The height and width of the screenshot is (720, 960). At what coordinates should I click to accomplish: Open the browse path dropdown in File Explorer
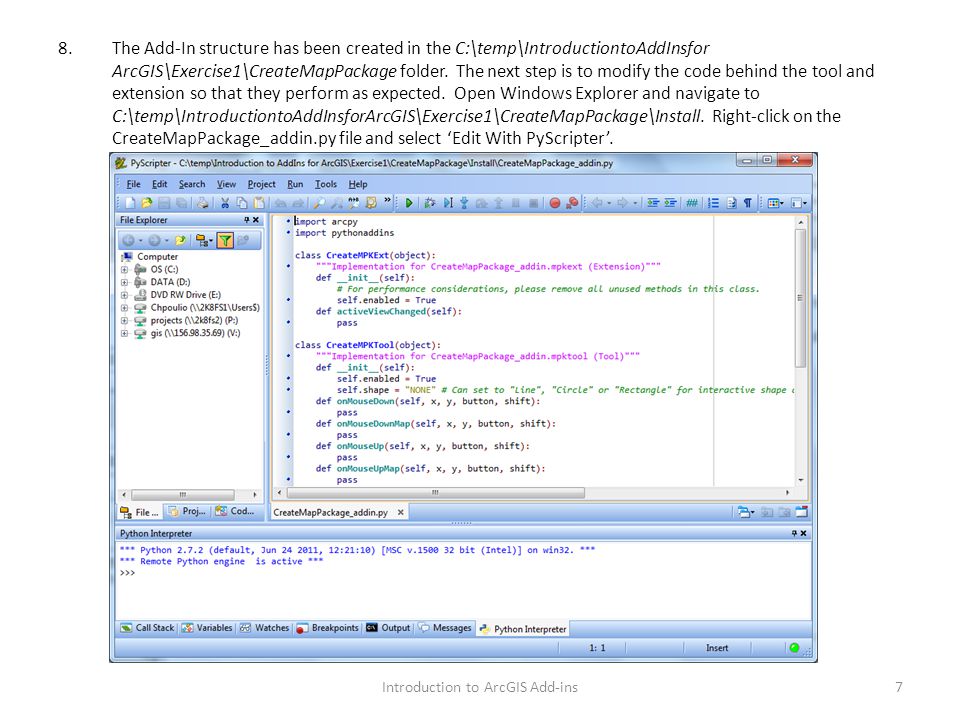(204, 241)
